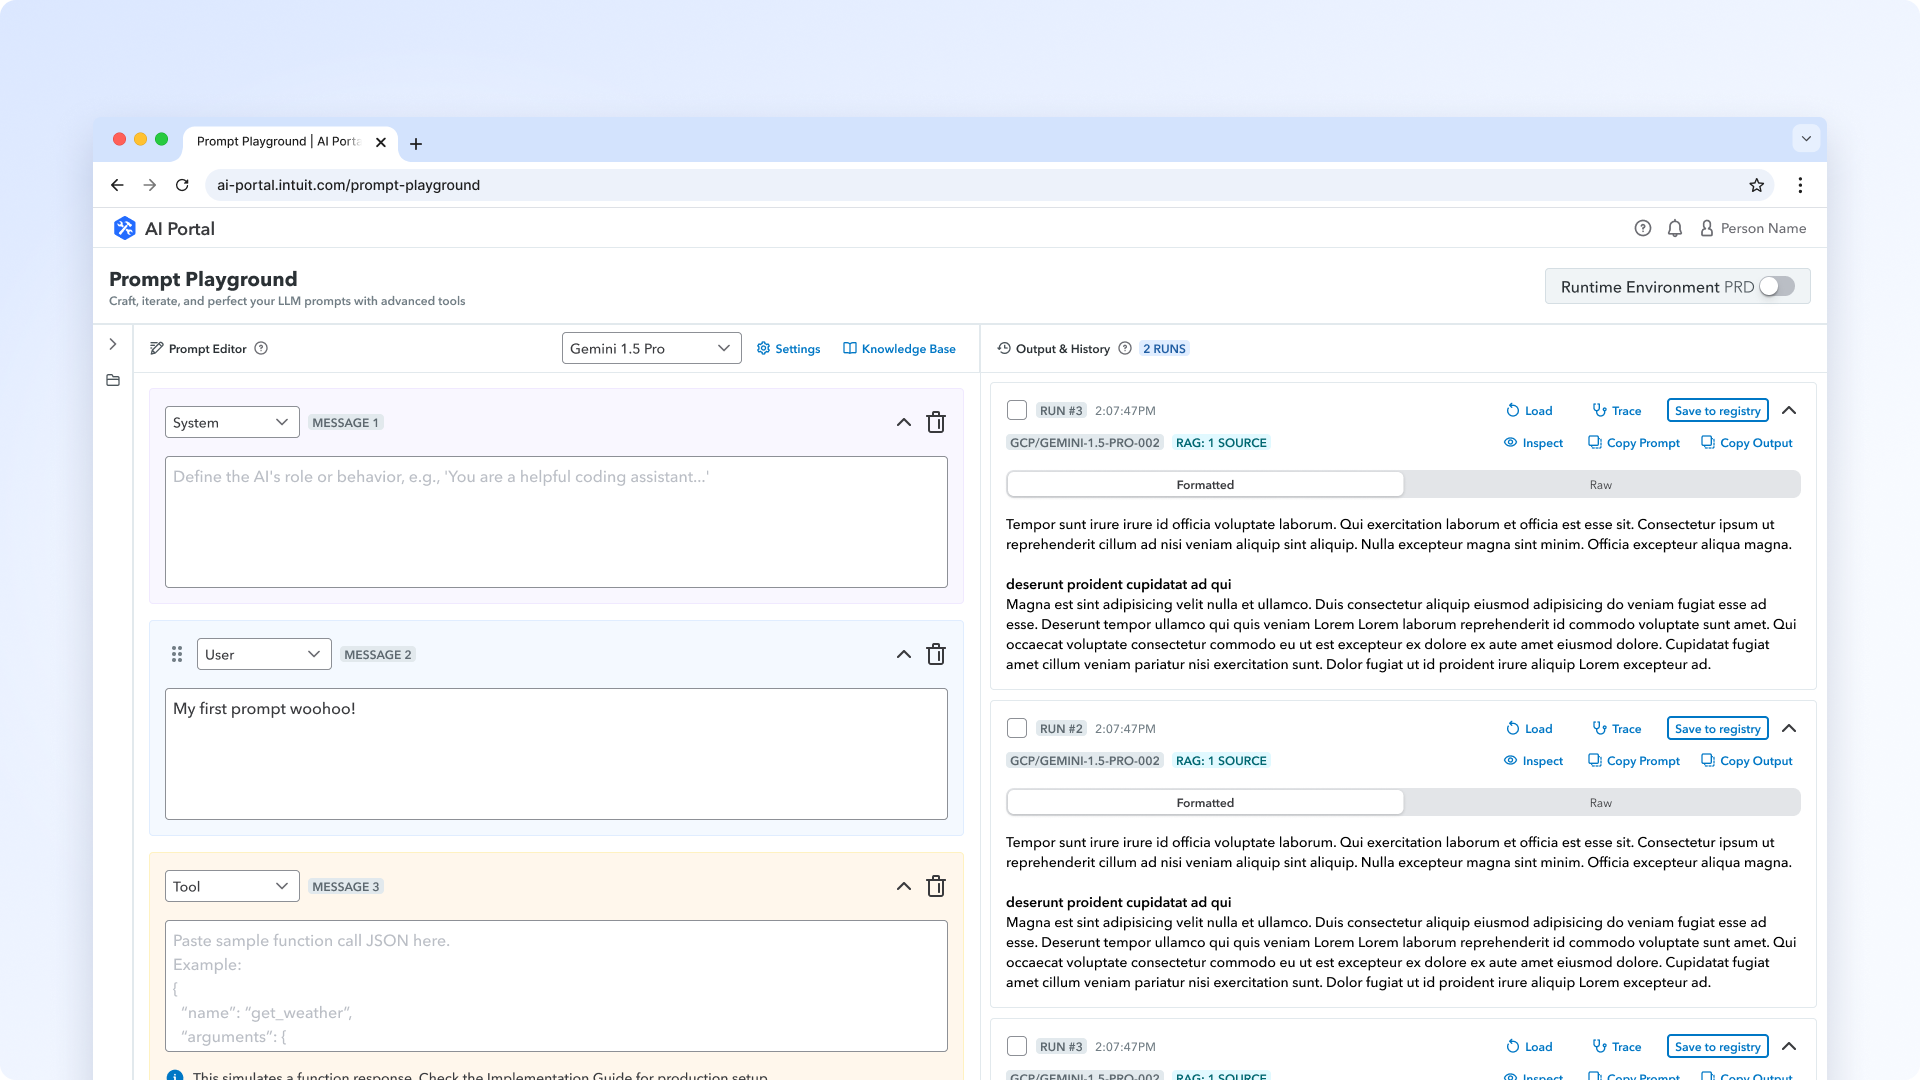Click the Tool function call JSON field

[556, 986]
